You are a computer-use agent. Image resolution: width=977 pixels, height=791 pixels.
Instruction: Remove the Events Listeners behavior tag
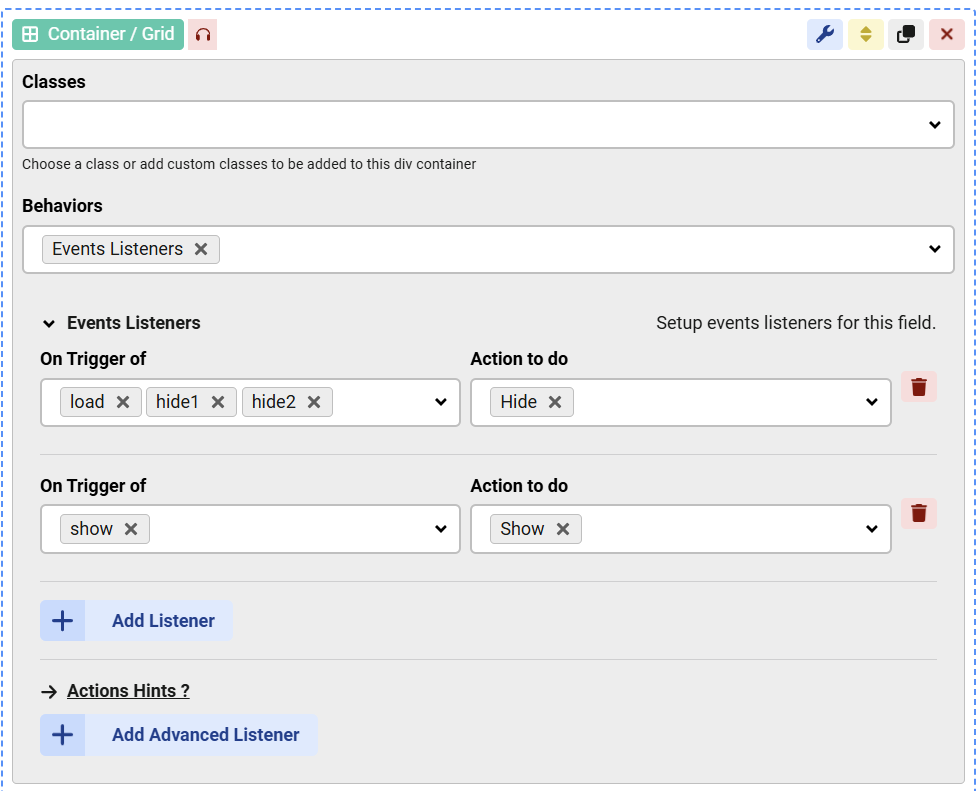coord(202,249)
